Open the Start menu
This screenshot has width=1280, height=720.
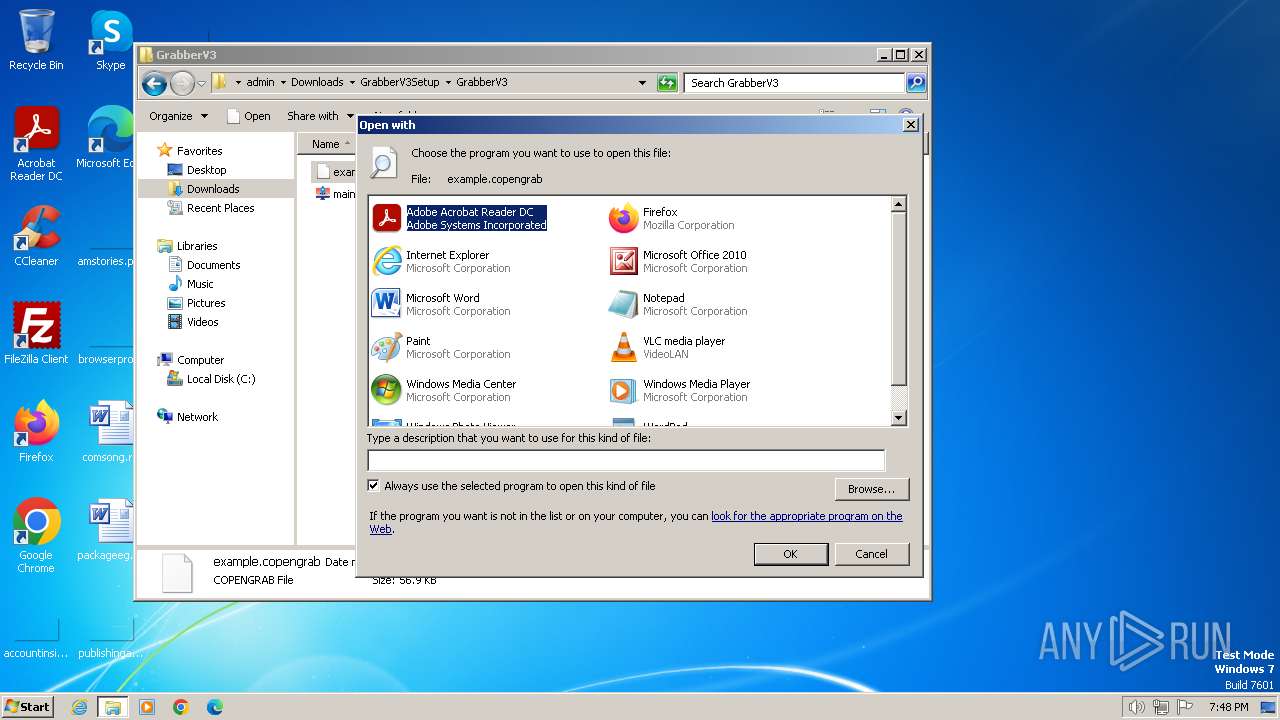click(27, 707)
